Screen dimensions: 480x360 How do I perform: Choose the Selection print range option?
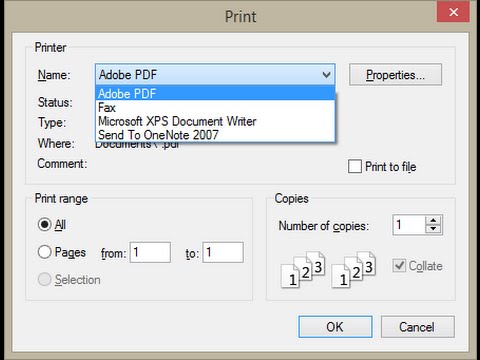pyautogui.click(x=44, y=279)
